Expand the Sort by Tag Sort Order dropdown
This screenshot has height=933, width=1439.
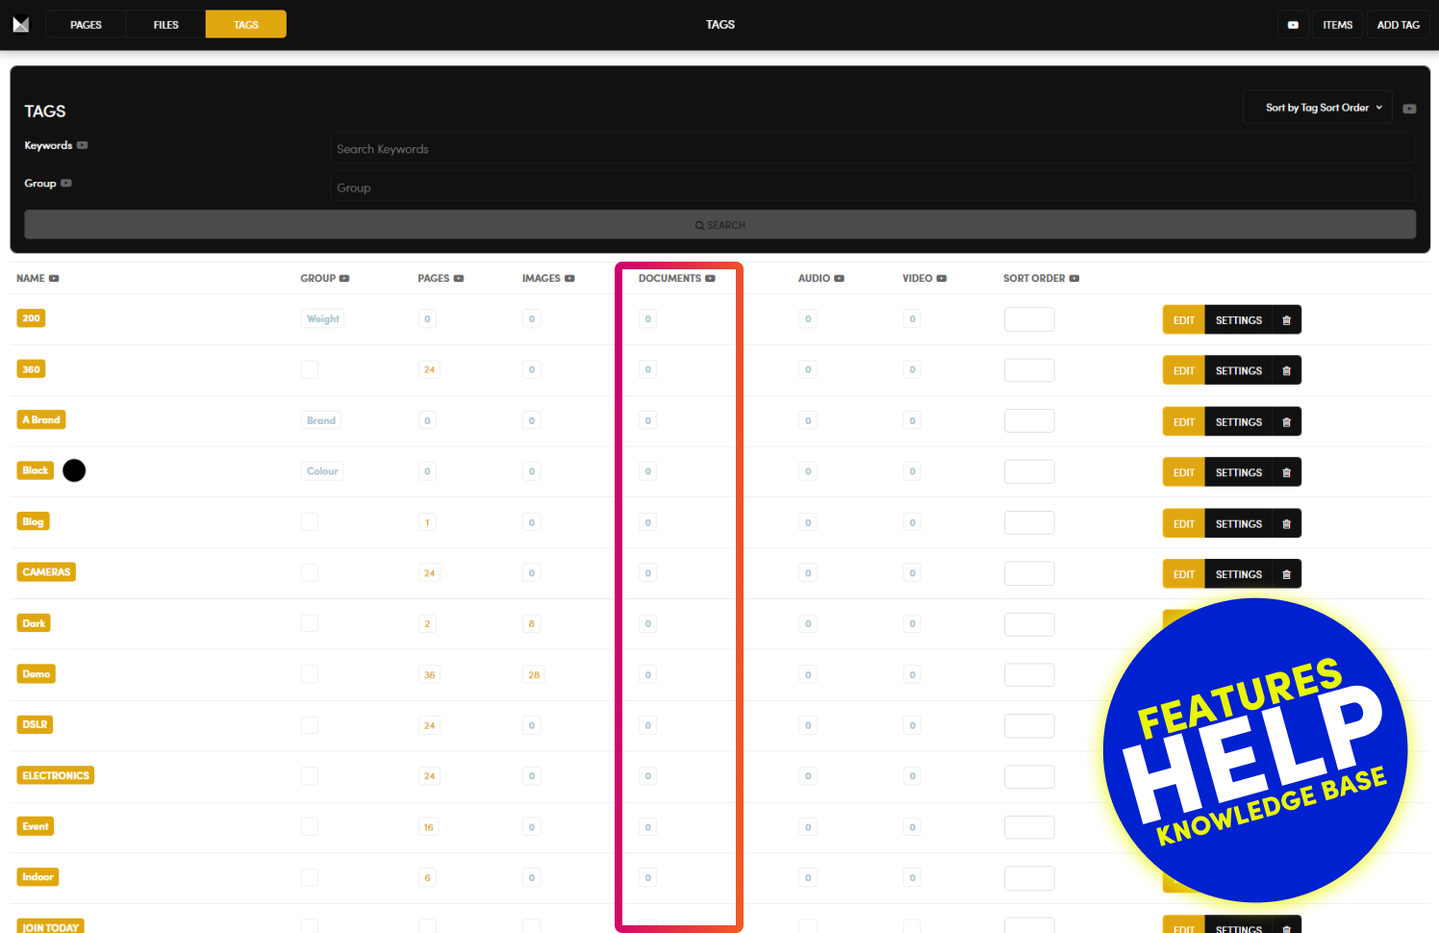(1317, 108)
